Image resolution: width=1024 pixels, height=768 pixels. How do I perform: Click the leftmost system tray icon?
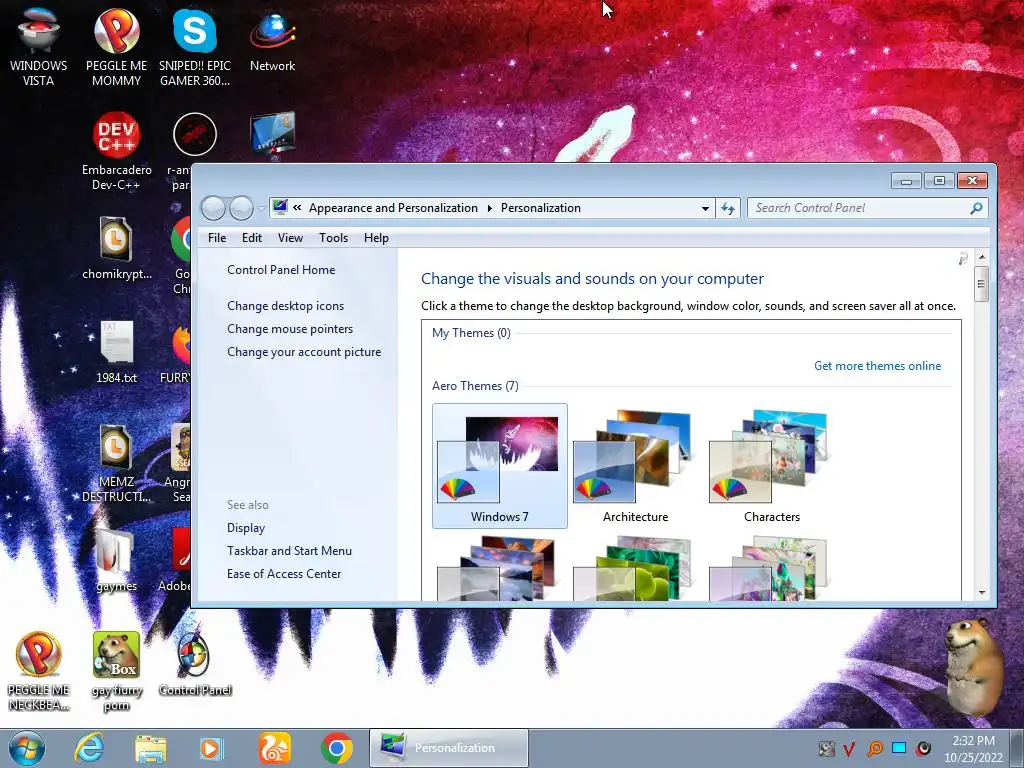pos(826,748)
